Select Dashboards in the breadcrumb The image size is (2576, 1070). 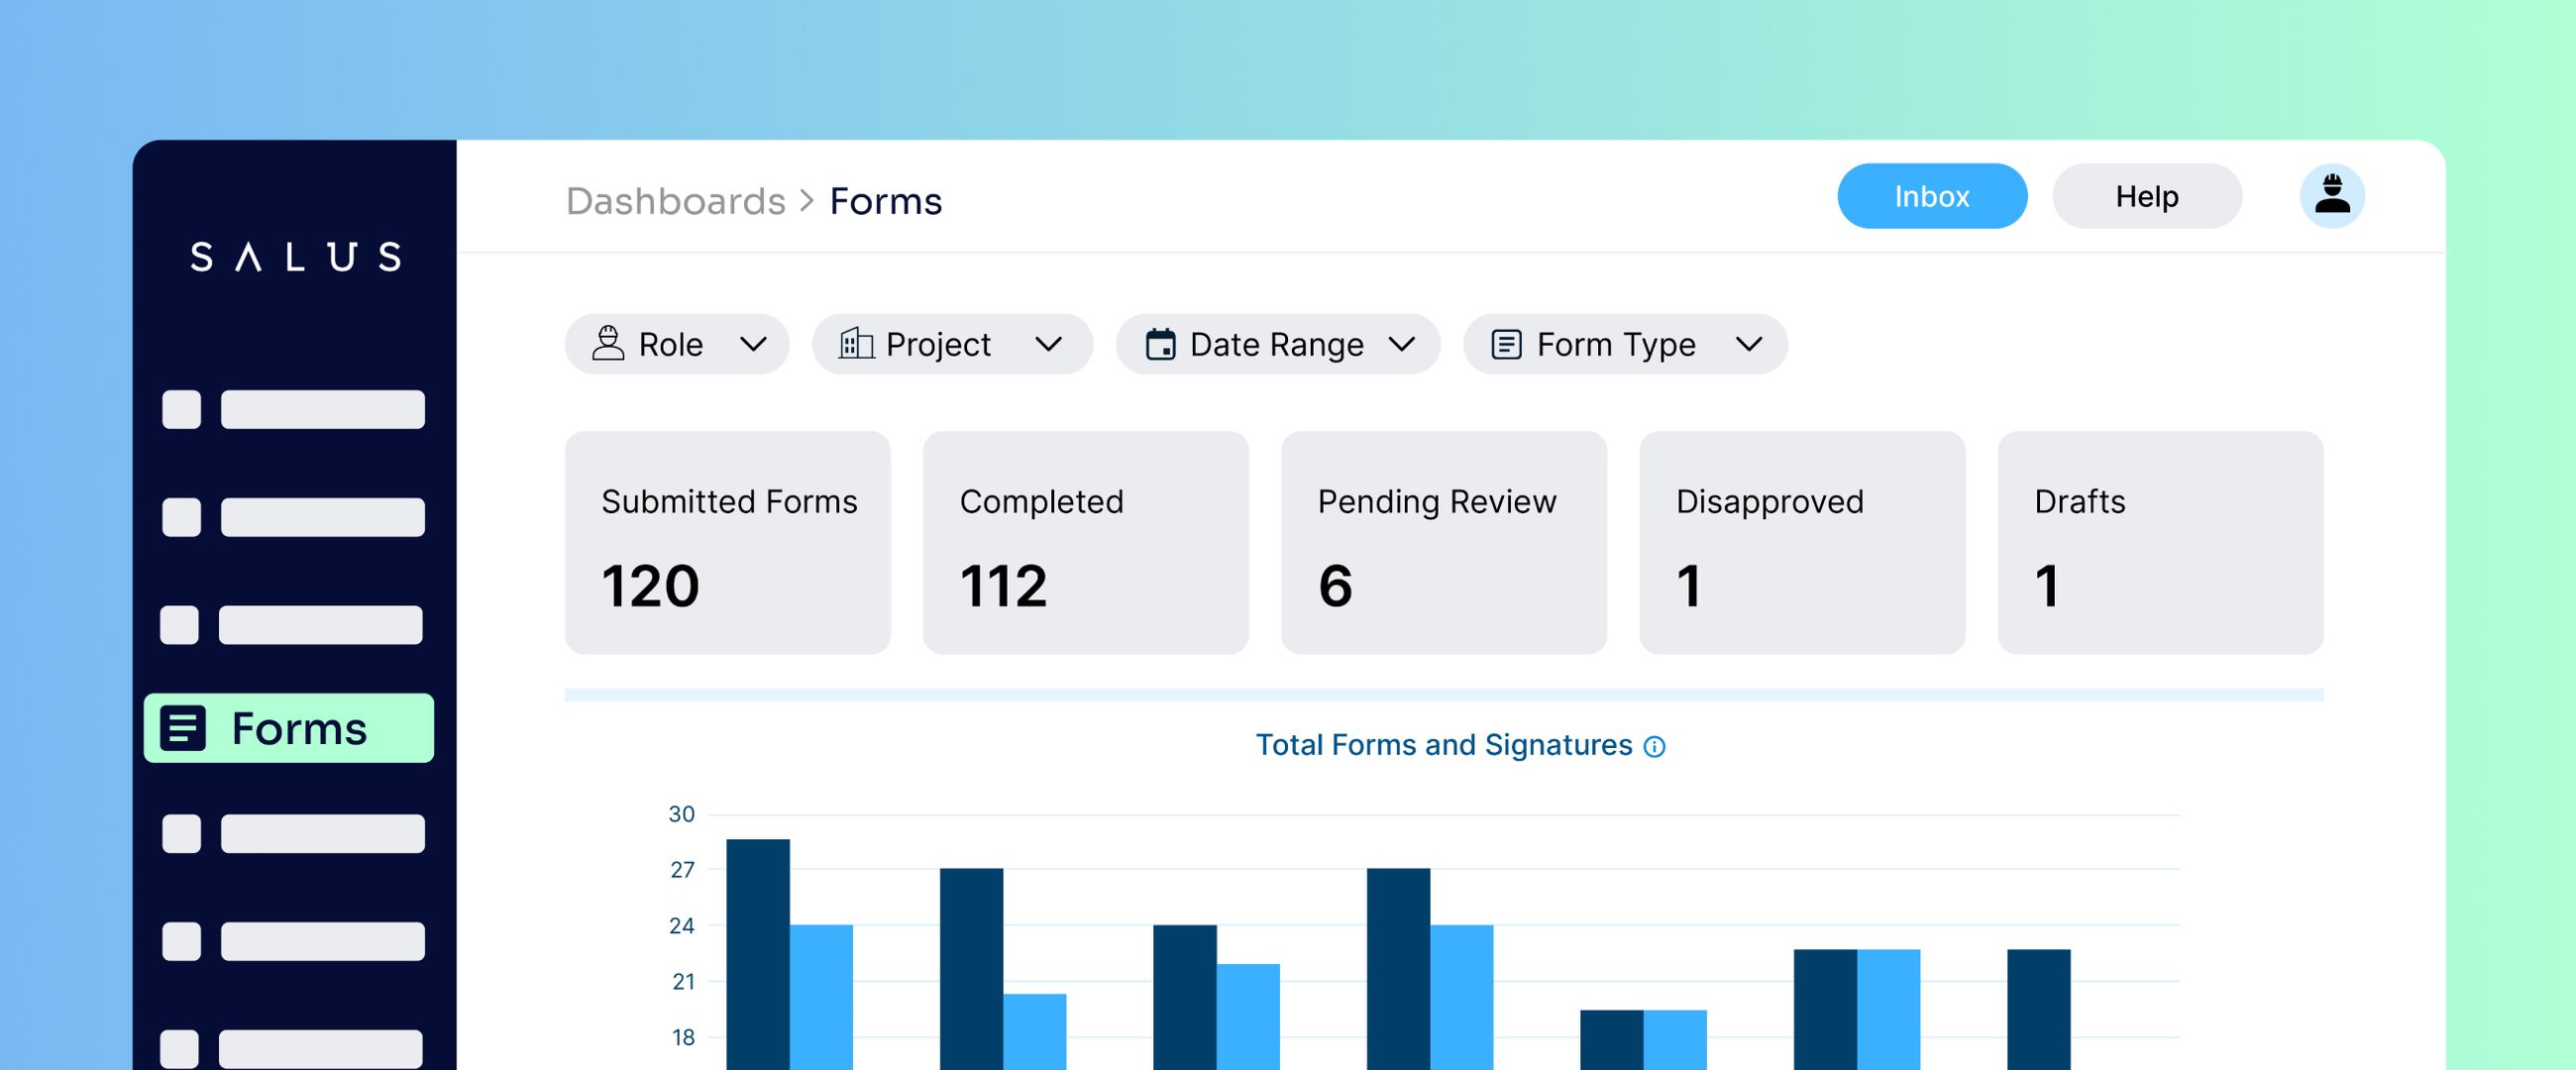coord(675,201)
